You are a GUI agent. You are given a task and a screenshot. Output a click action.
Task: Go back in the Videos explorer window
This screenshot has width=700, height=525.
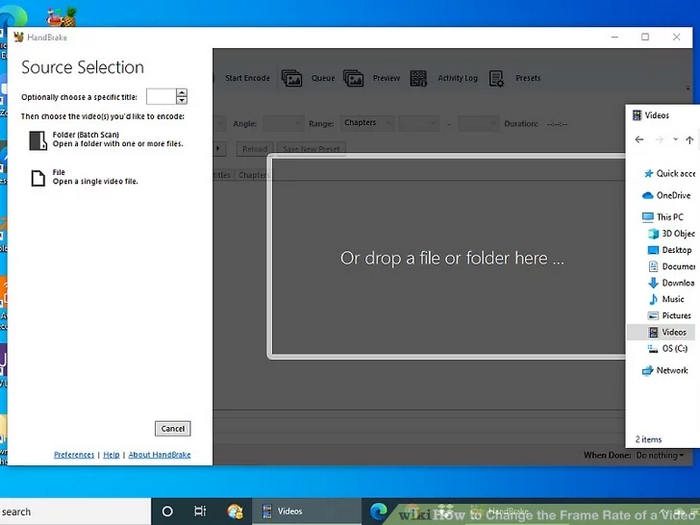[x=640, y=140]
